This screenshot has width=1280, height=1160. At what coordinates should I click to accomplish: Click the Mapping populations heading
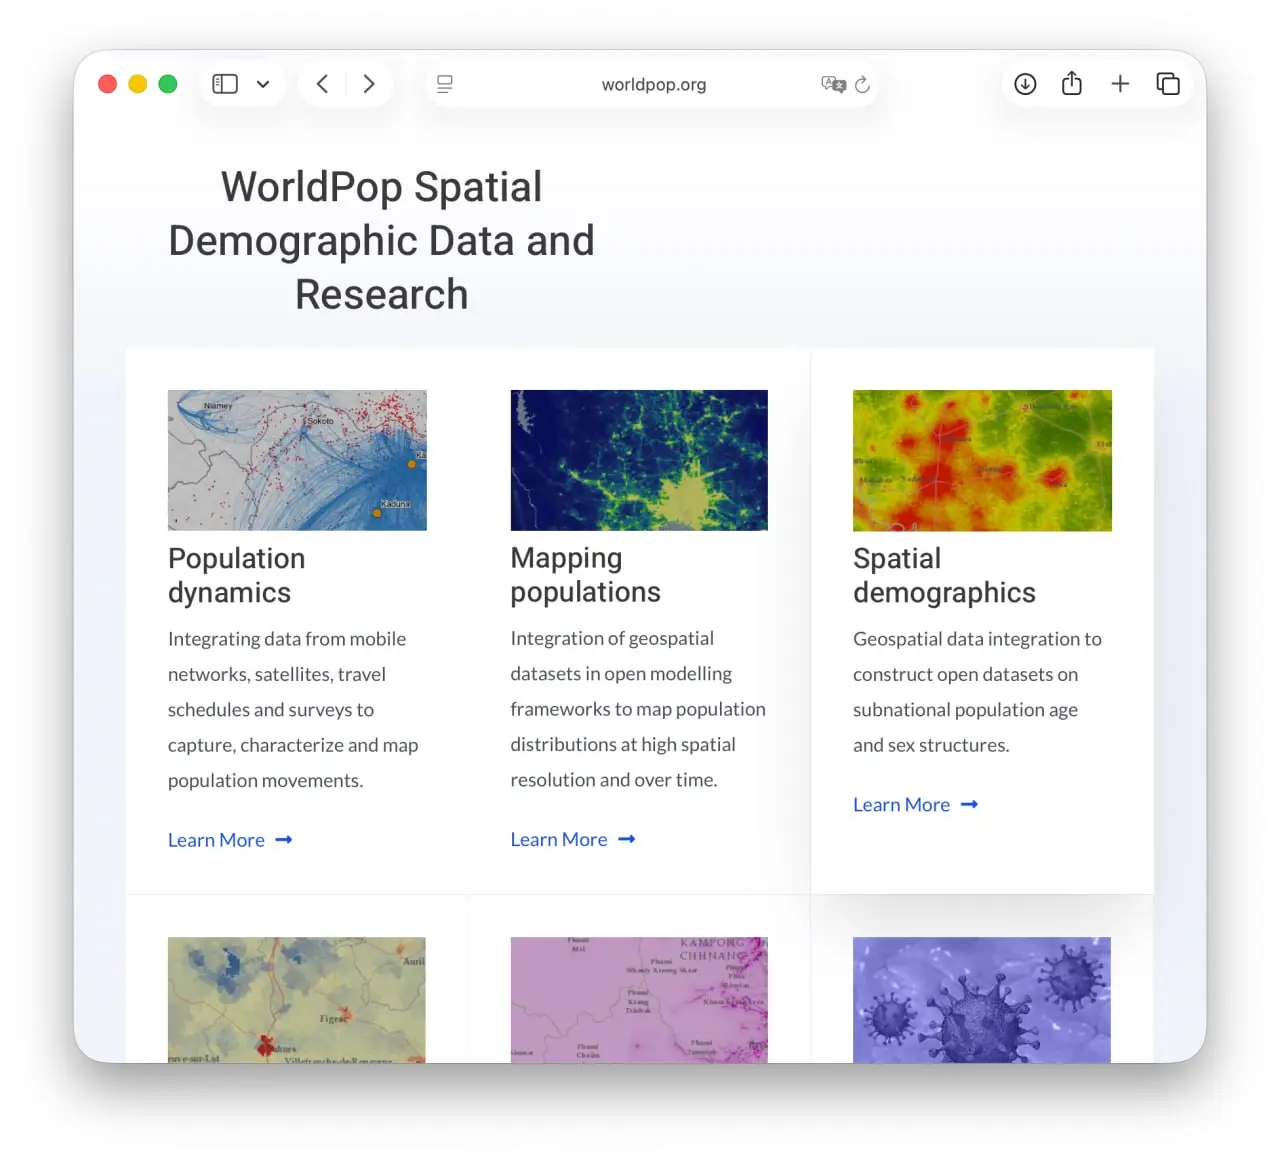click(x=586, y=575)
